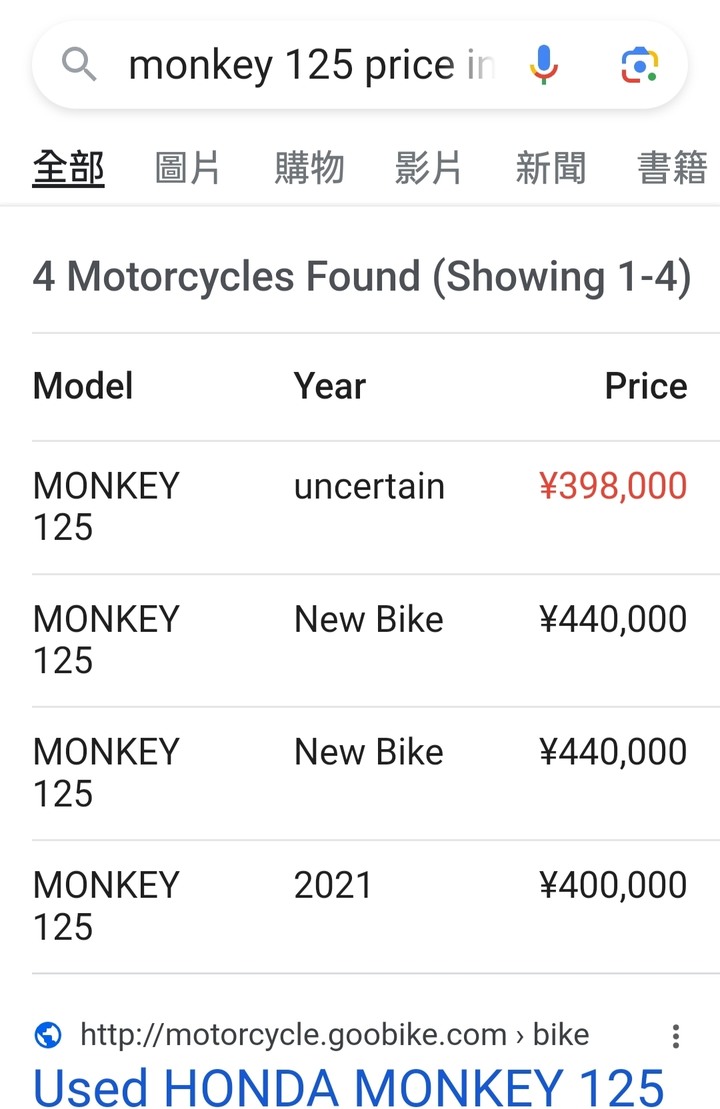Go to the 新聞 tab
The image size is (720, 1109).
point(551,168)
